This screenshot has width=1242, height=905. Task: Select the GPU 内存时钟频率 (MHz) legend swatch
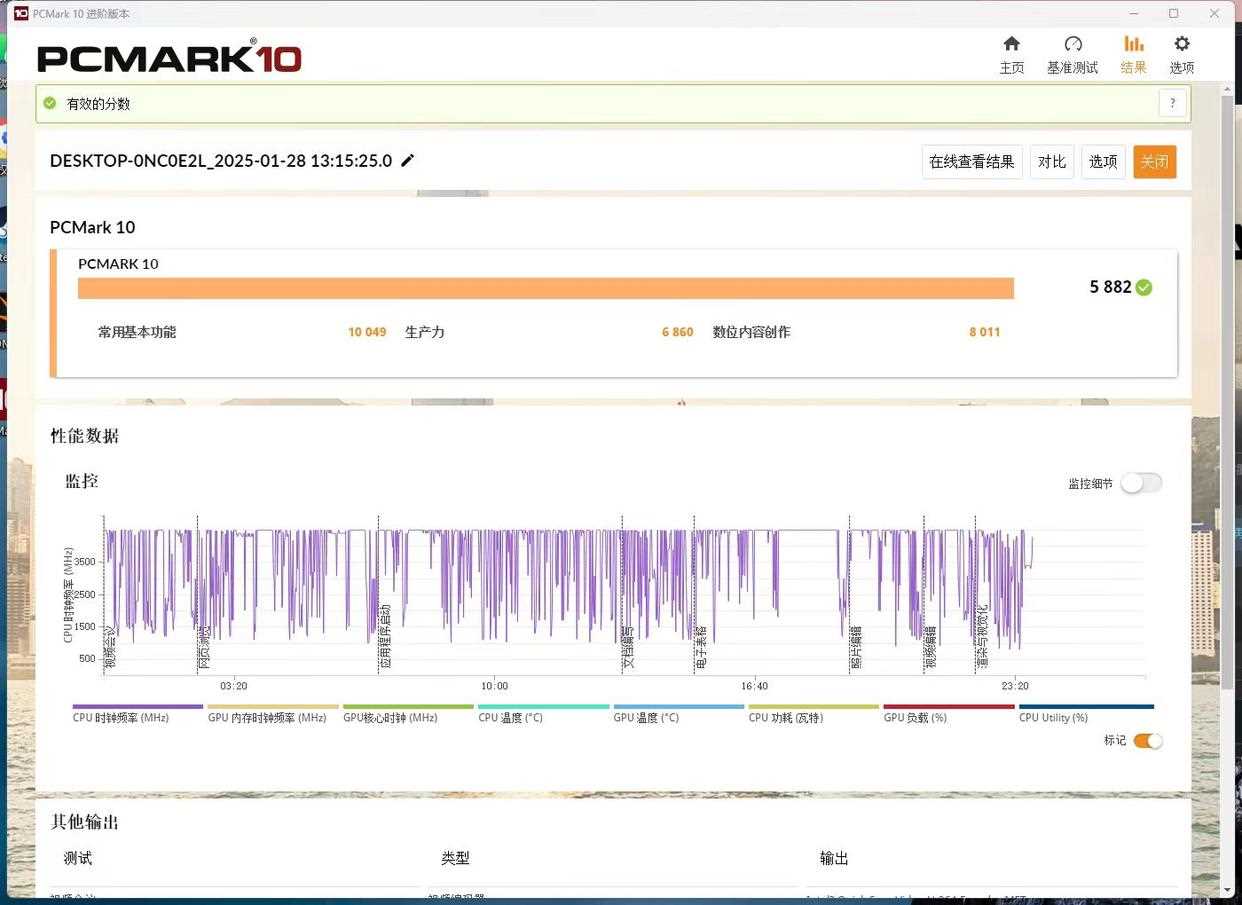point(273,706)
